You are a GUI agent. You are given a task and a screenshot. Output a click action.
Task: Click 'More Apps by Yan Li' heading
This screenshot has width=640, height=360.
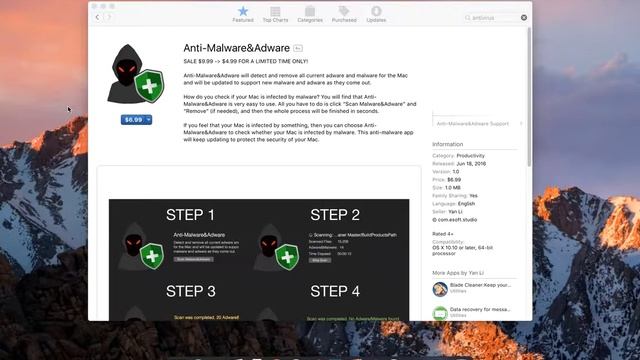(x=458, y=273)
